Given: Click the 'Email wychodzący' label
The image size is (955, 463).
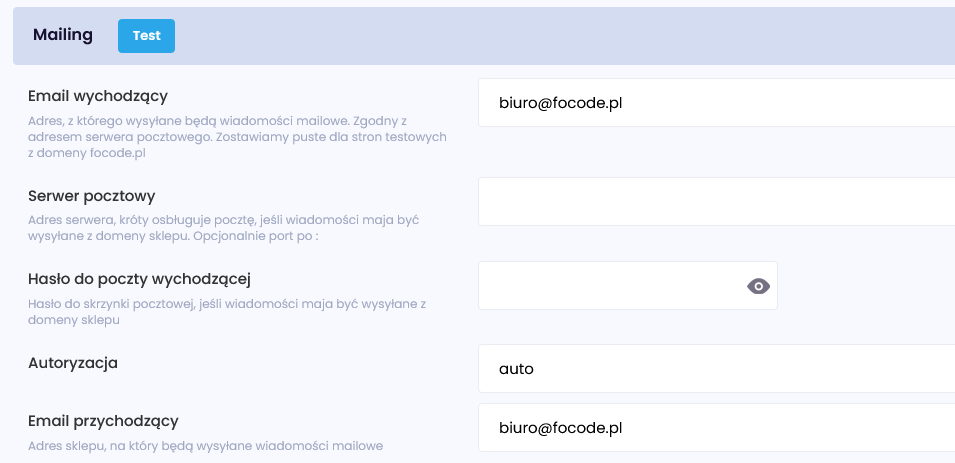Looking at the screenshot, I should (98, 96).
